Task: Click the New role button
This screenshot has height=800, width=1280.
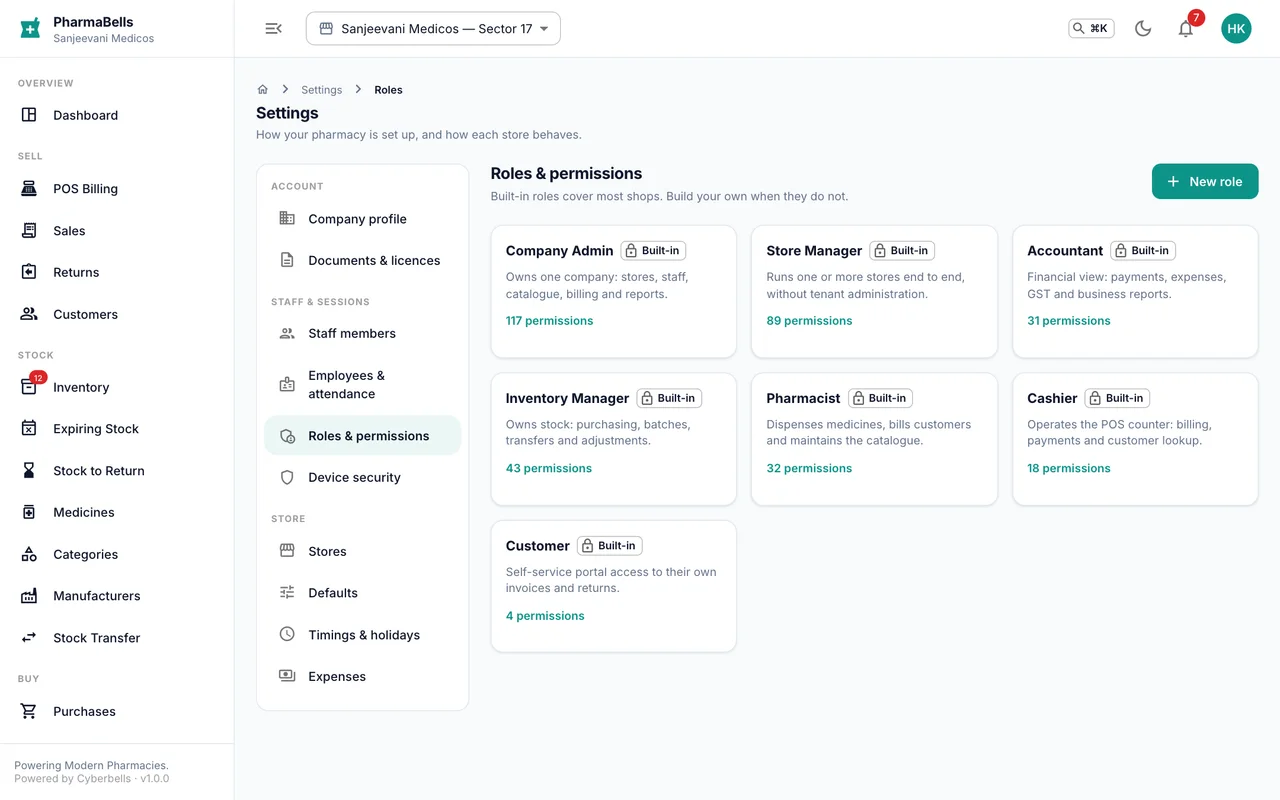Action: pyautogui.click(x=1205, y=182)
